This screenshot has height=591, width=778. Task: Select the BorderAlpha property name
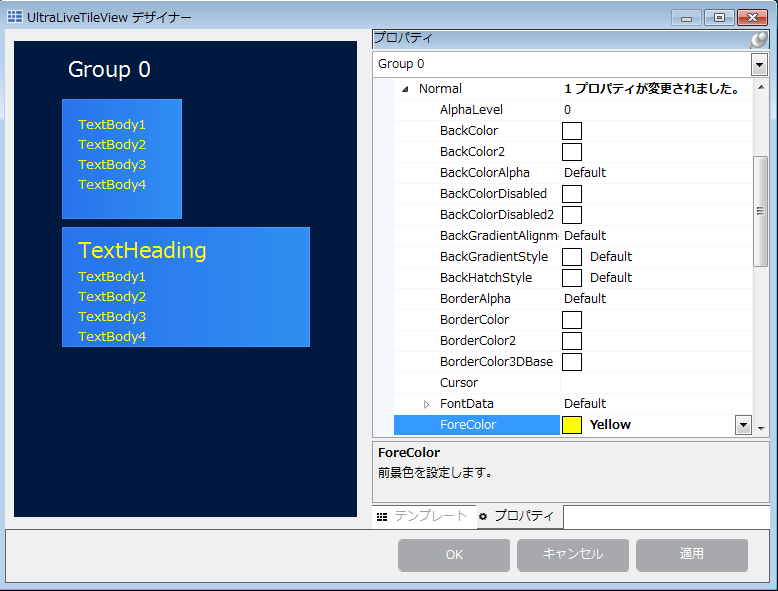pos(475,299)
